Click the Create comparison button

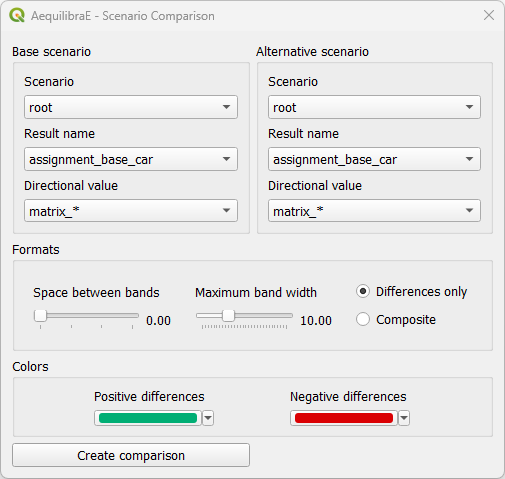click(131, 455)
